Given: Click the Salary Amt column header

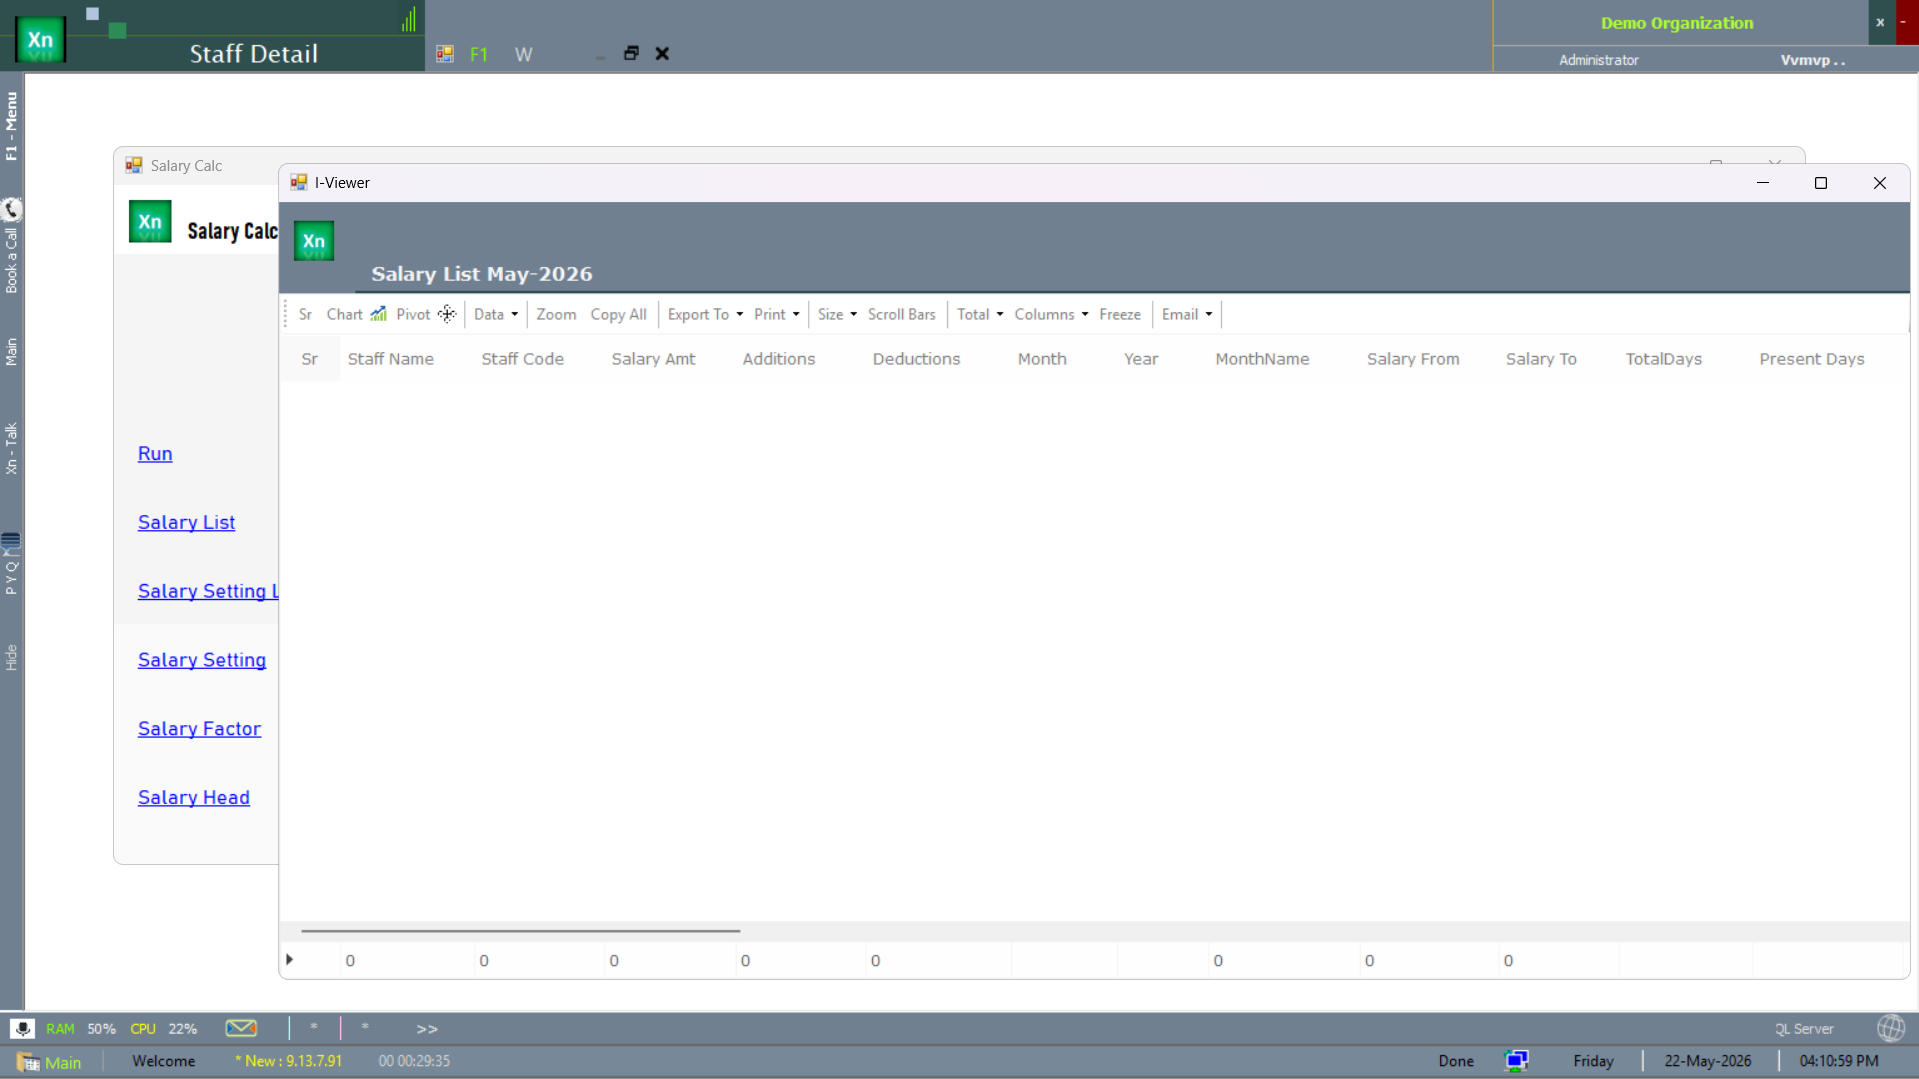Looking at the screenshot, I should pos(653,359).
